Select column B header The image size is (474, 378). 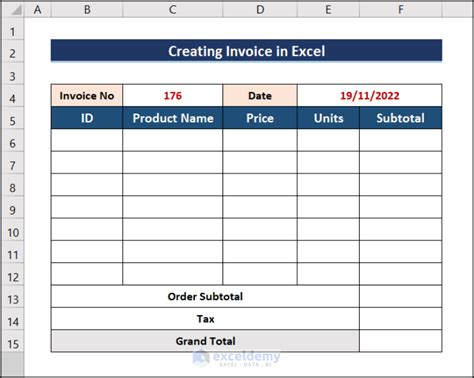87,9
